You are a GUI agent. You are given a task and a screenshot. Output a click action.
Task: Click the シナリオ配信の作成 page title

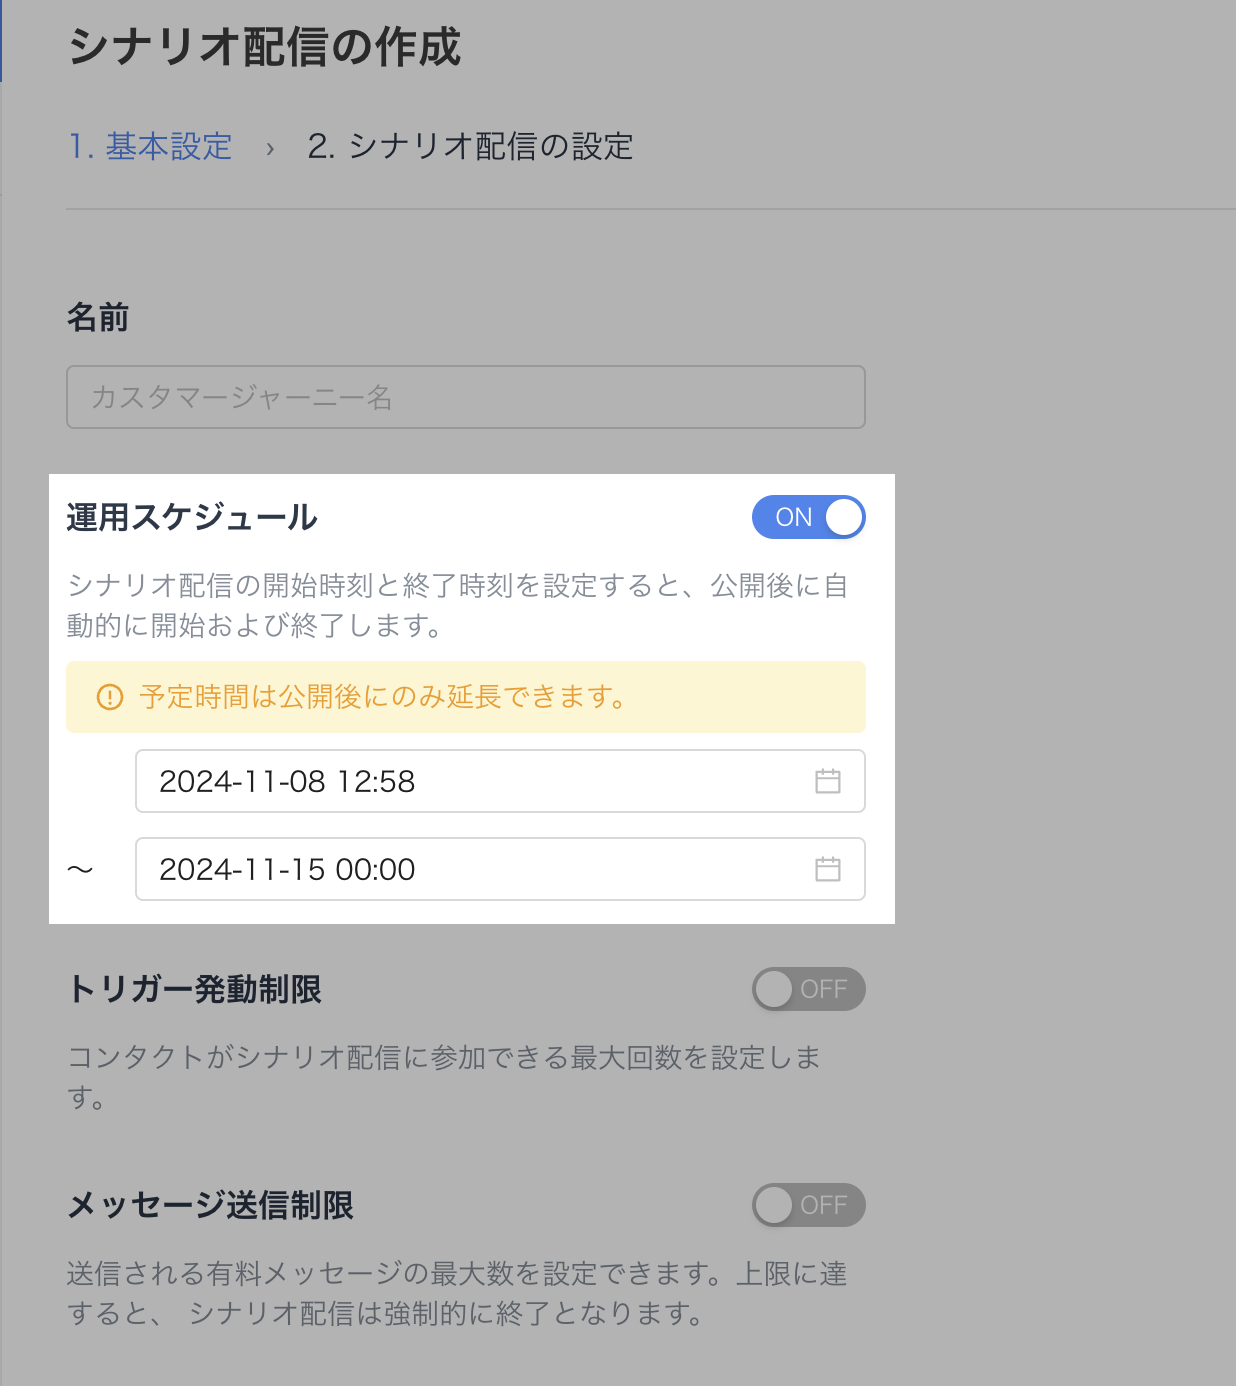pyautogui.click(x=264, y=47)
